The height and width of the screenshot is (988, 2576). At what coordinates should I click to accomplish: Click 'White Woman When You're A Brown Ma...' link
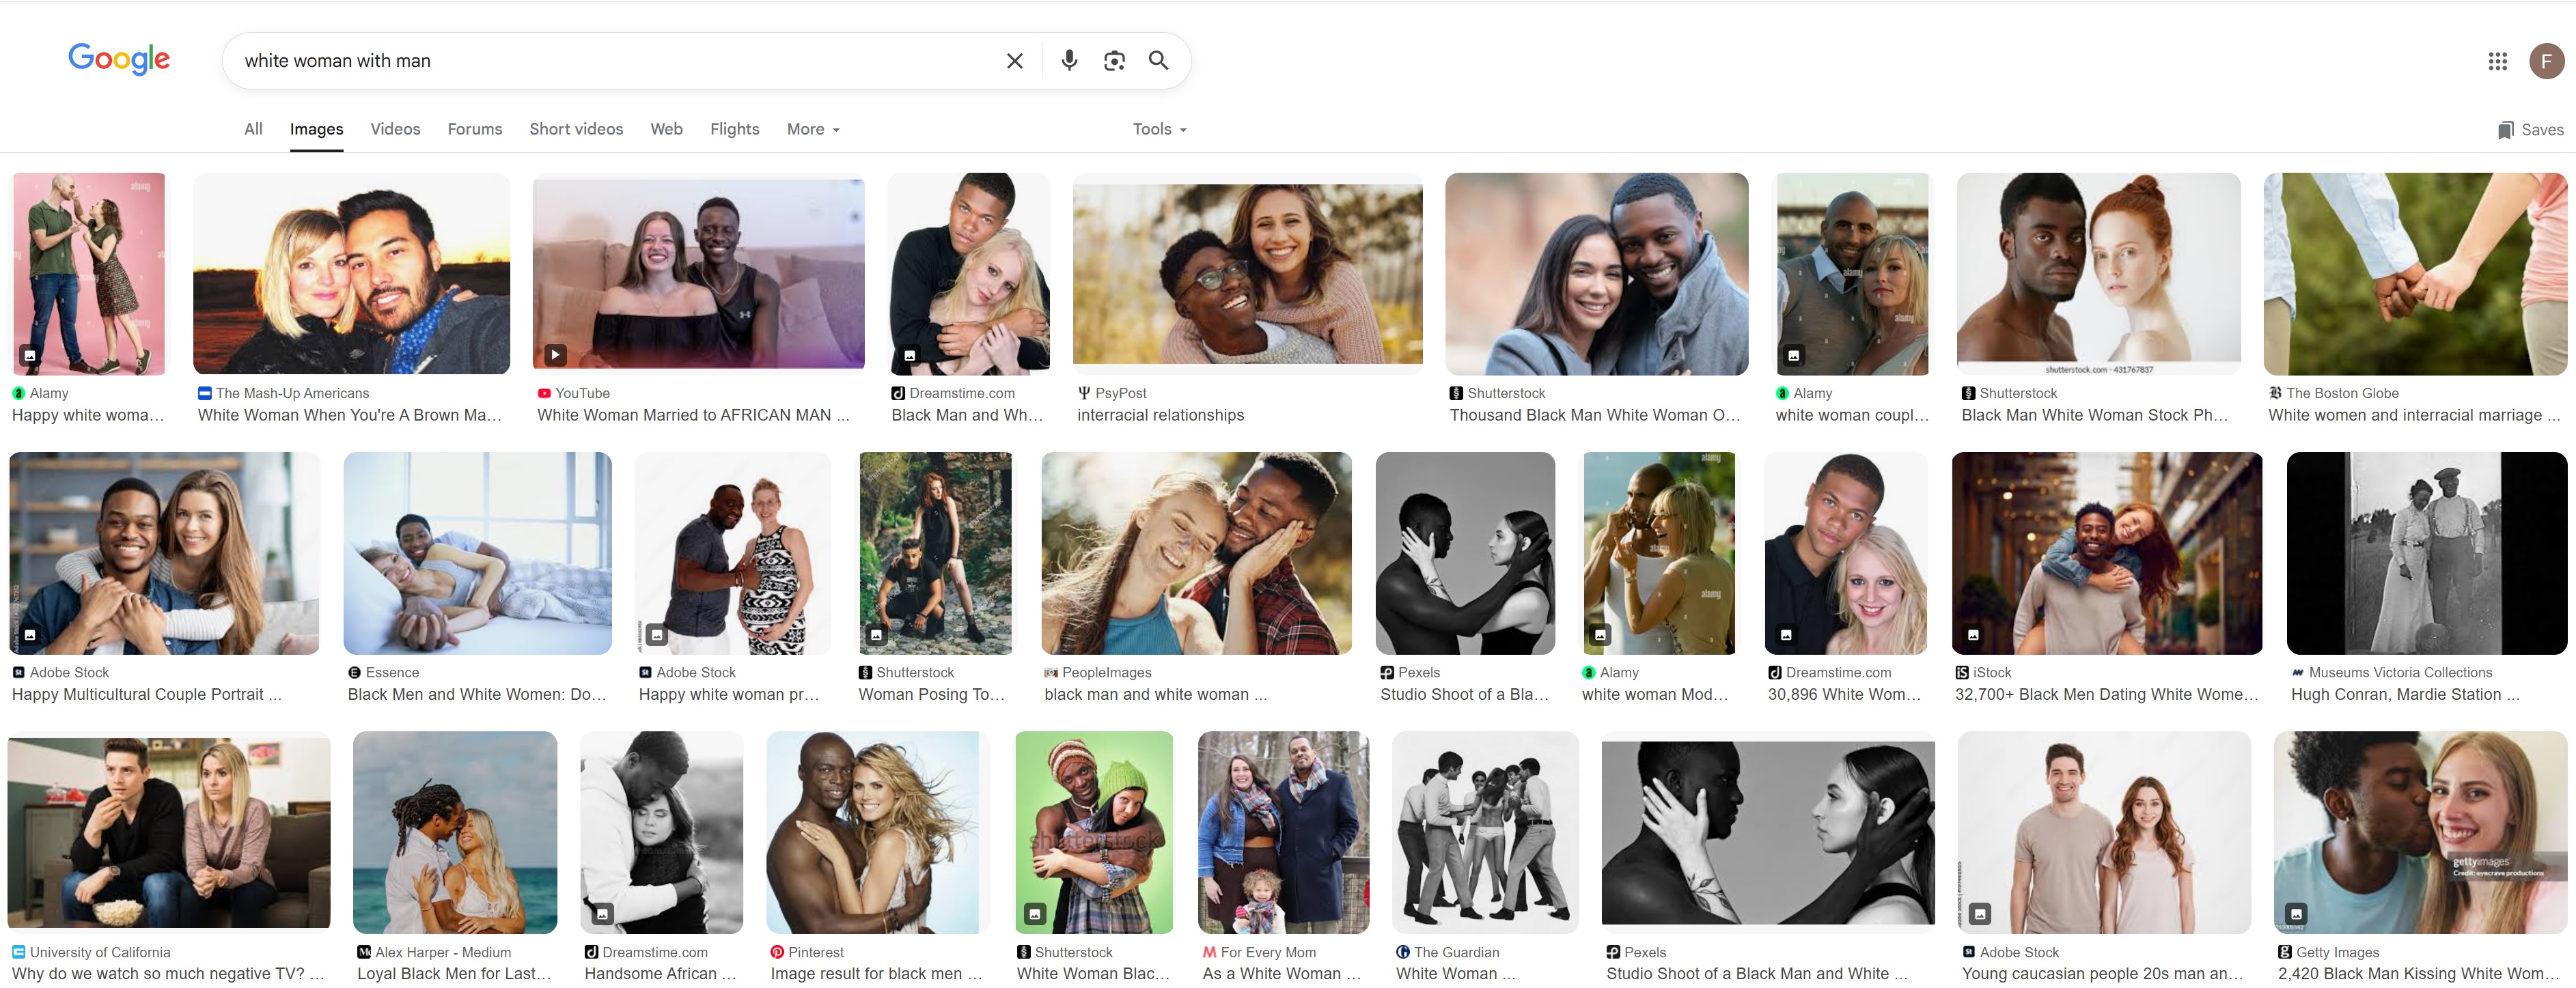pos(349,415)
